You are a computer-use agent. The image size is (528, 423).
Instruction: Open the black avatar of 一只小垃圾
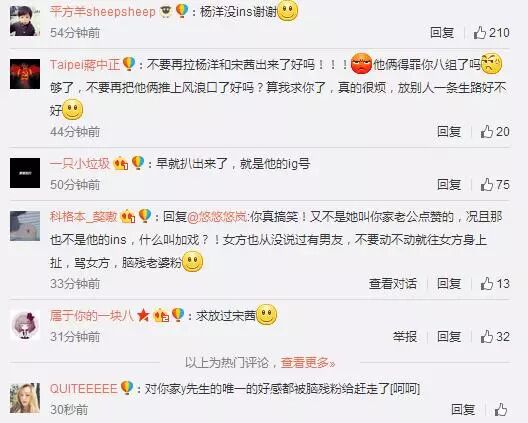pyautogui.click(x=25, y=173)
